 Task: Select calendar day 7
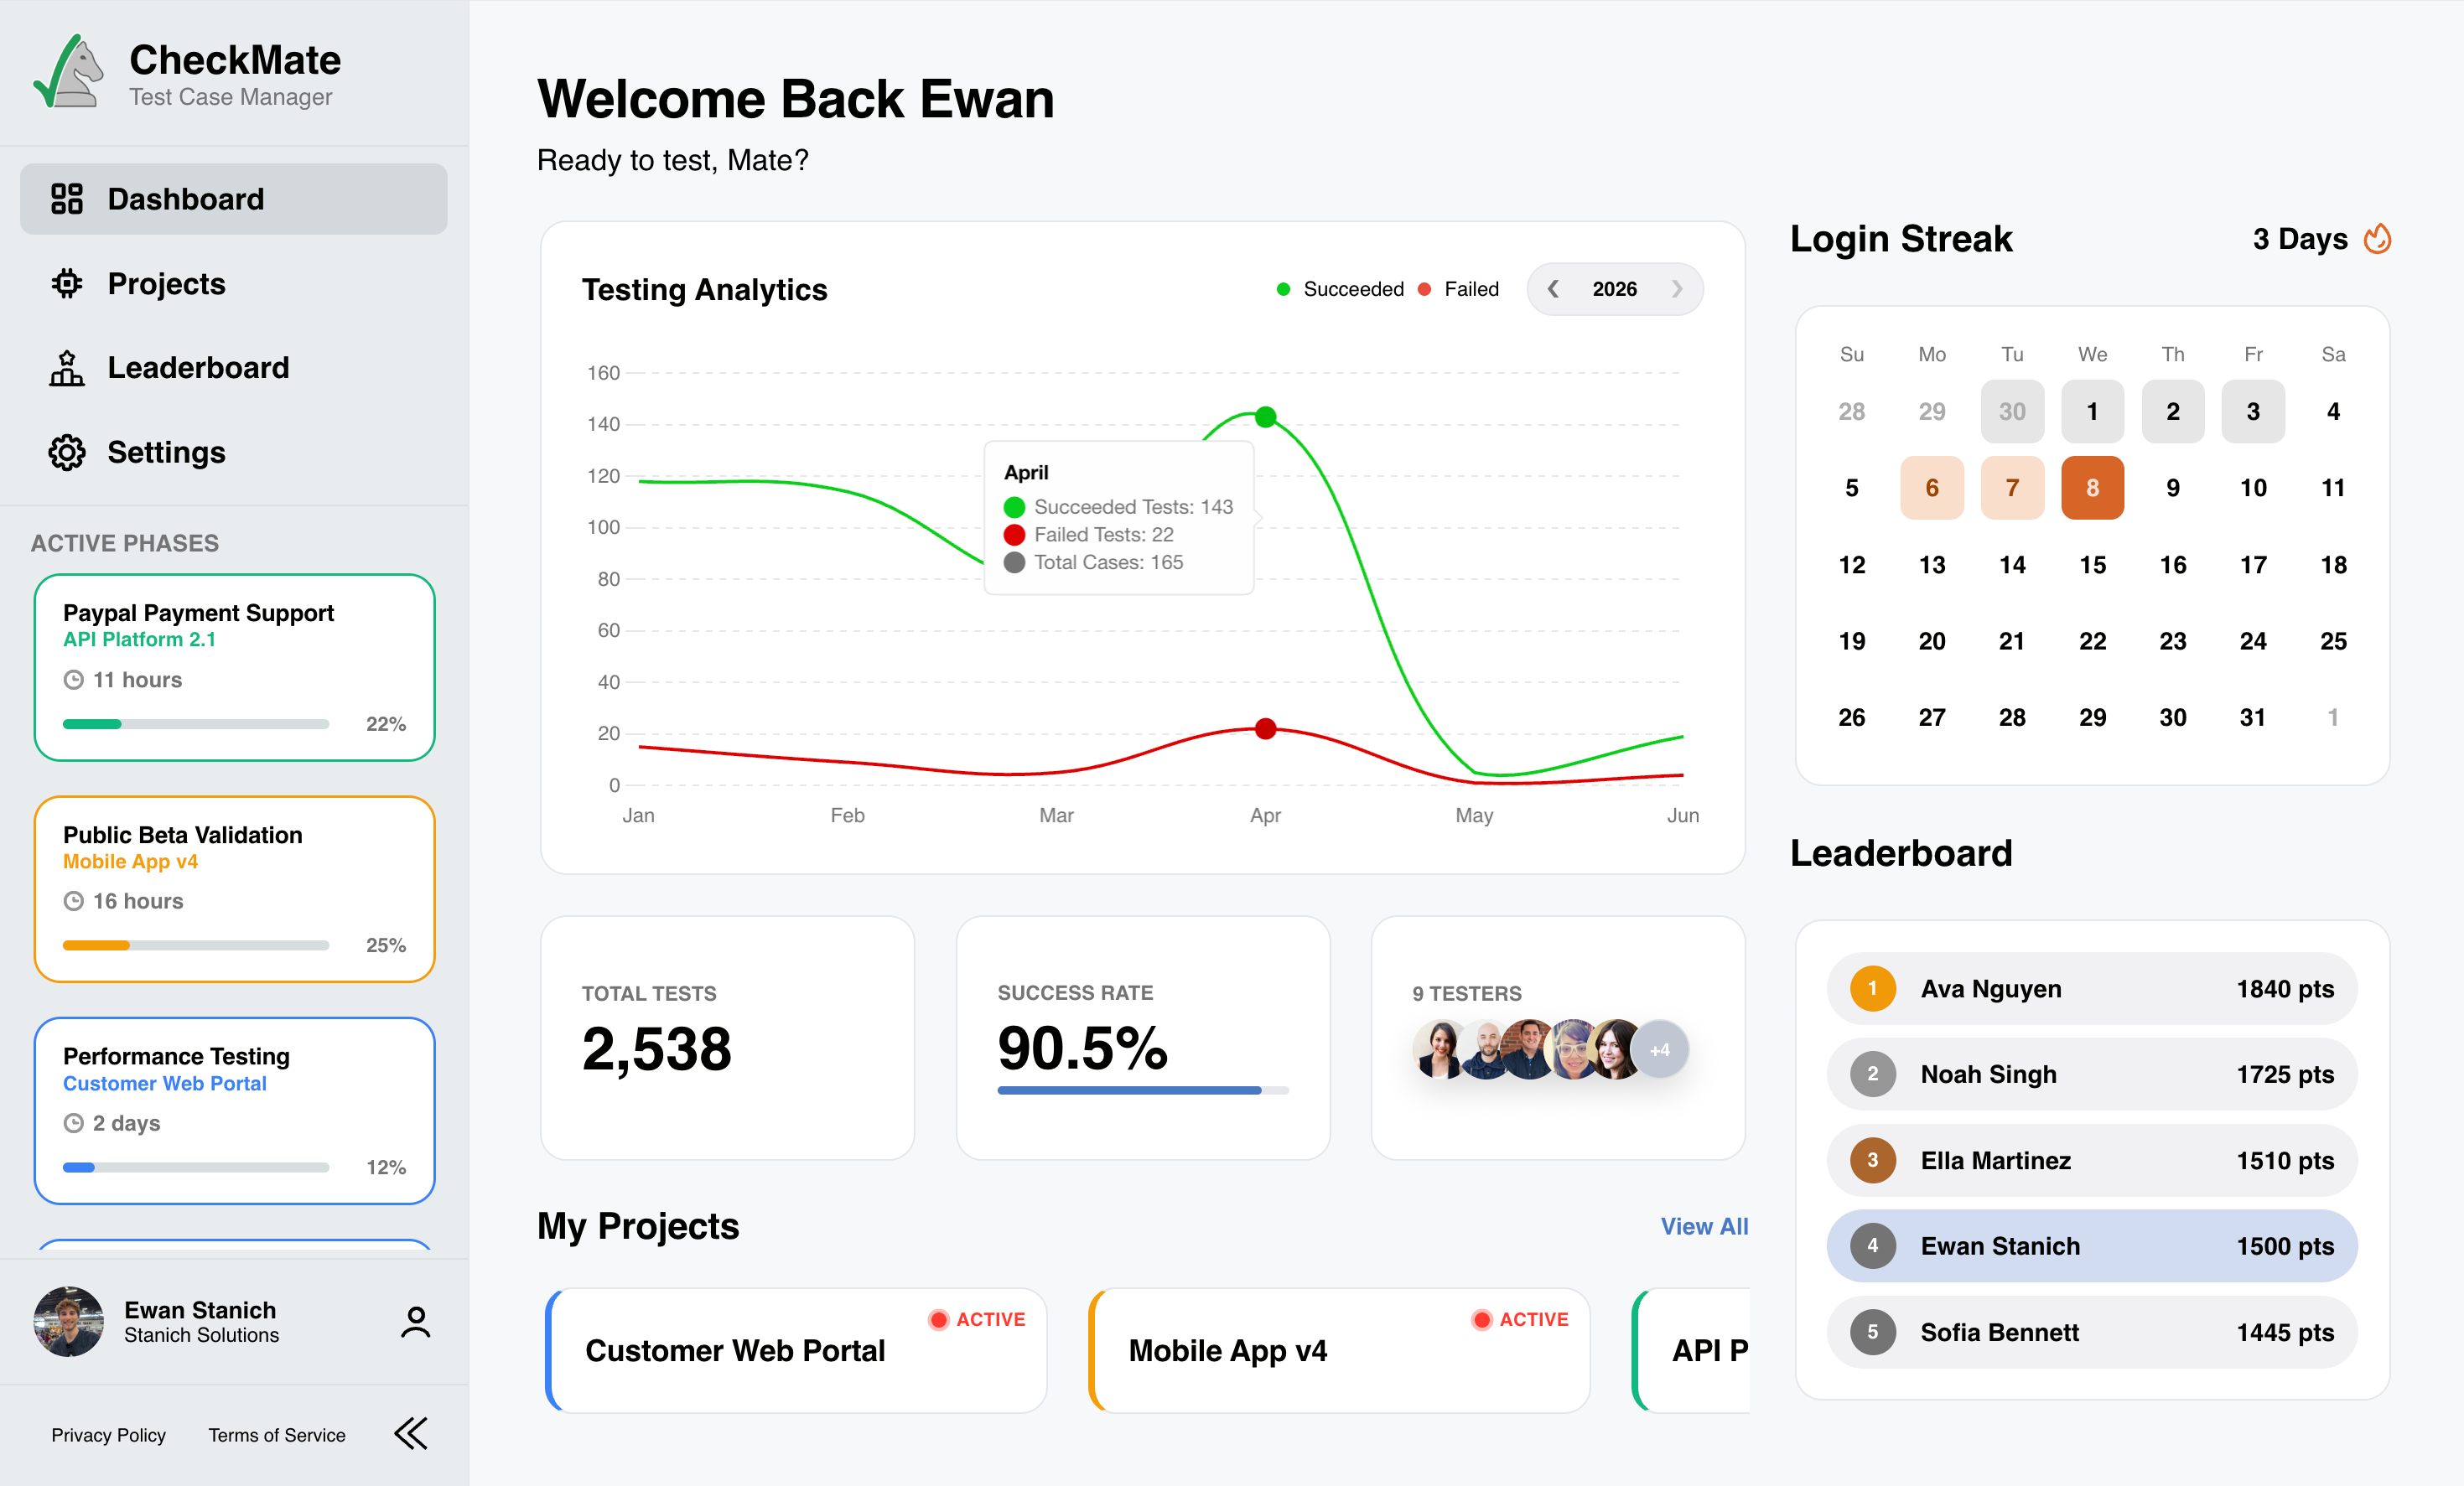pos(2012,488)
